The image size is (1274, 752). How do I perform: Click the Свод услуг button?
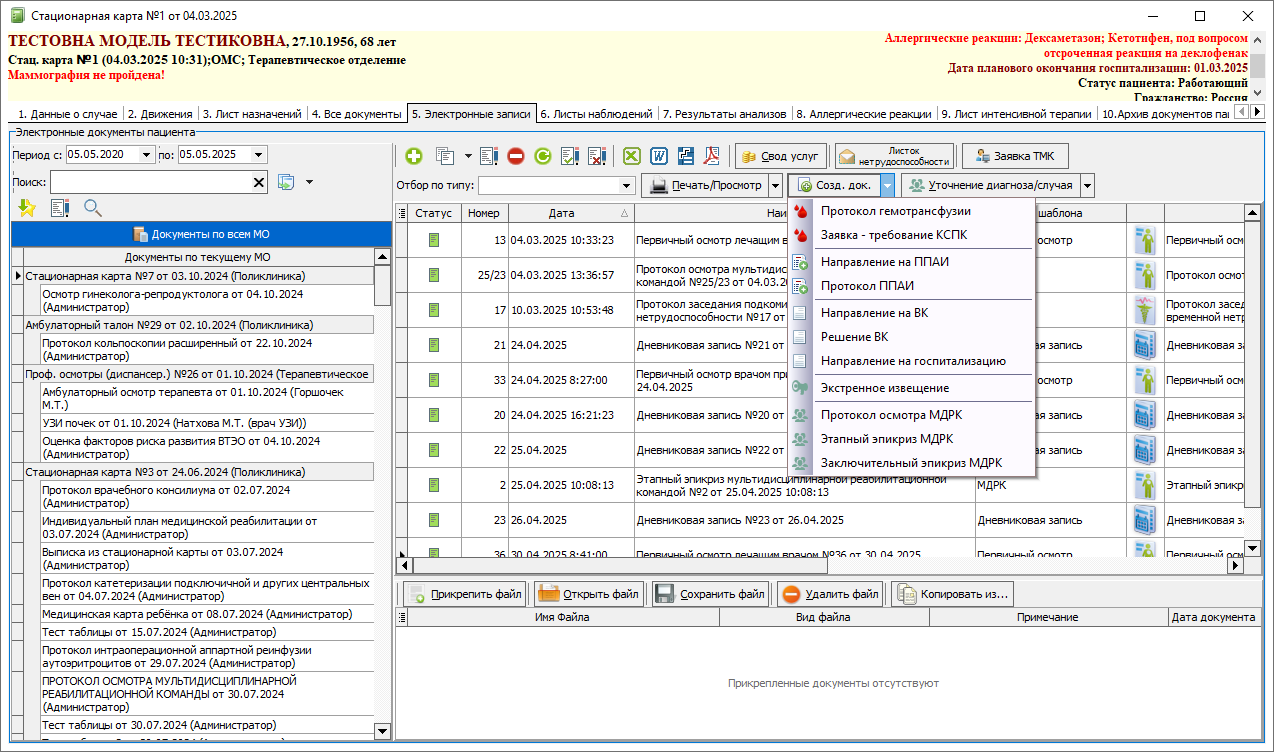tap(780, 156)
